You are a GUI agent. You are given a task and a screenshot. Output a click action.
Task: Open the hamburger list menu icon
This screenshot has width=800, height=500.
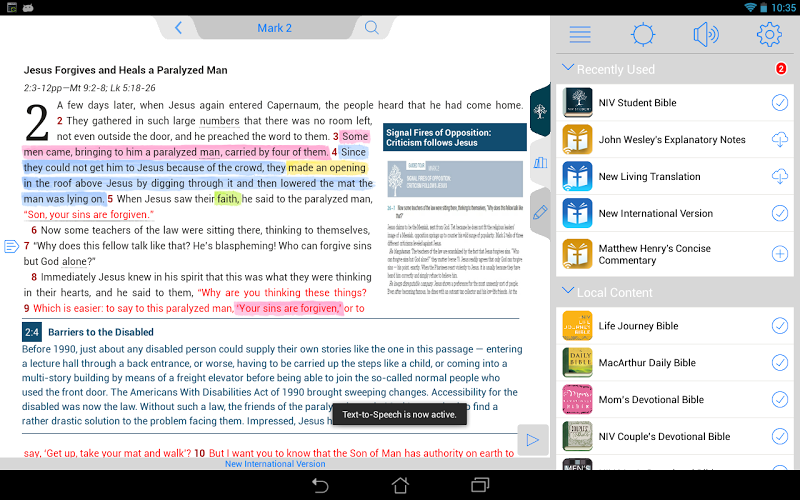[x=580, y=35]
